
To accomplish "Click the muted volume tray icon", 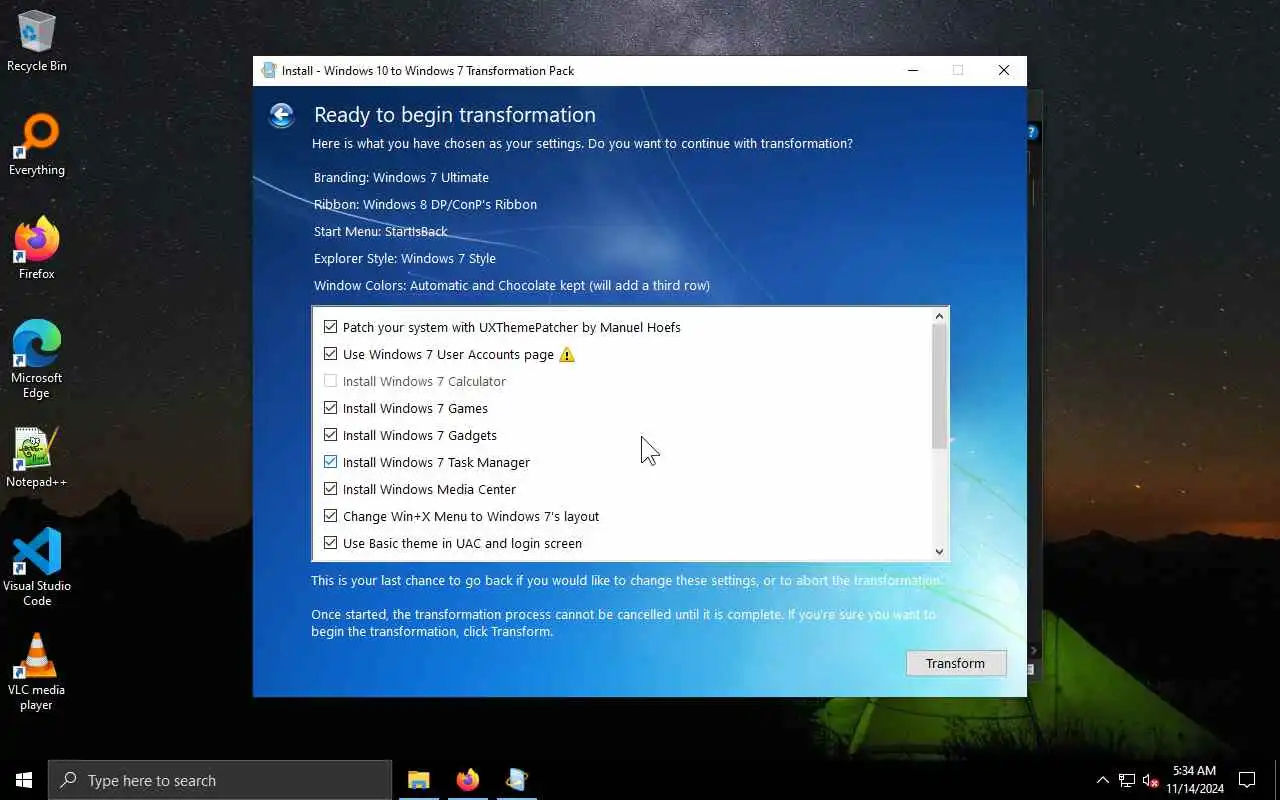I will tap(1150, 780).
